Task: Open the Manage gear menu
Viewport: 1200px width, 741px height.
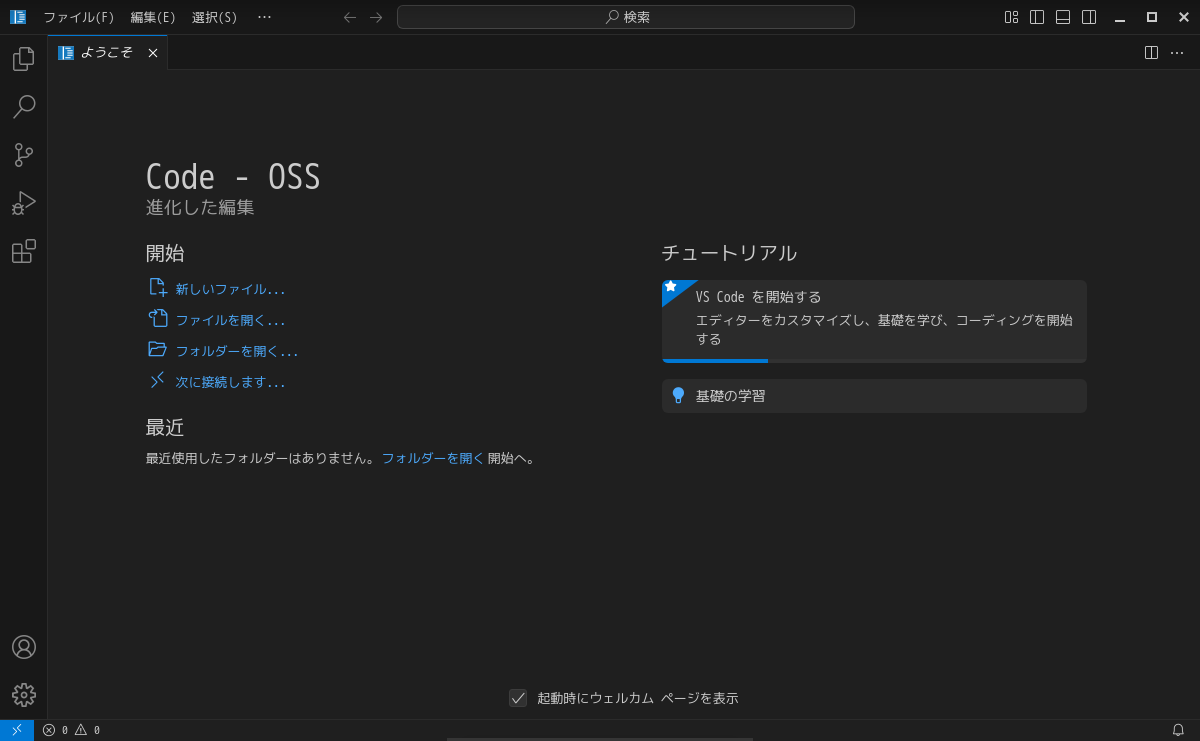Action: pyautogui.click(x=24, y=695)
